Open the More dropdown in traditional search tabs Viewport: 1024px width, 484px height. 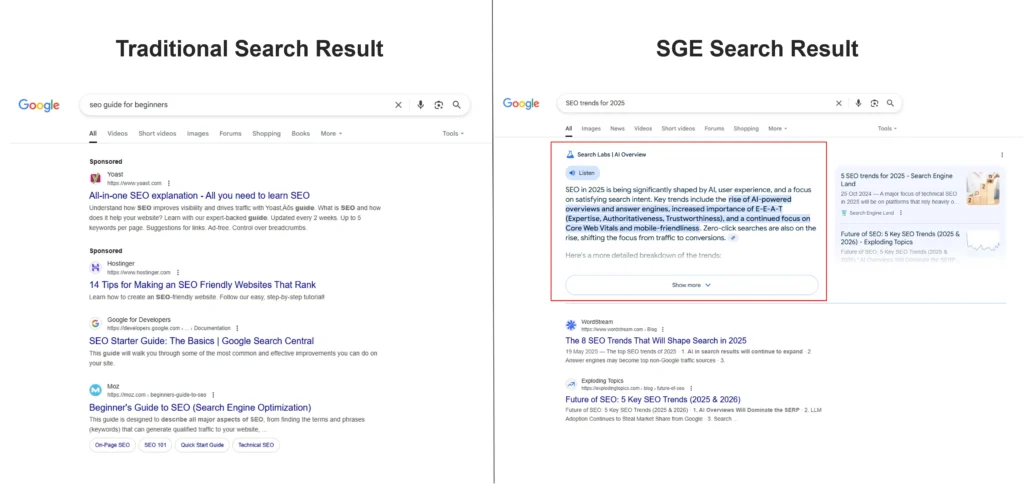tap(331, 133)
